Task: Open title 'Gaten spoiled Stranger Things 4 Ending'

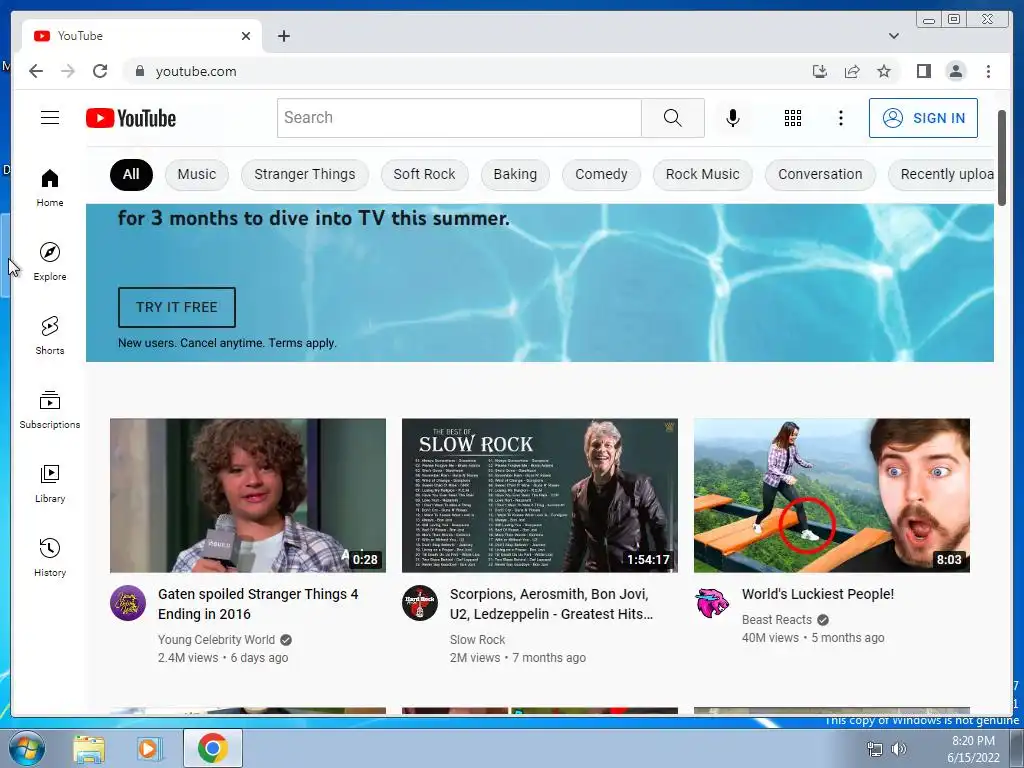Action: click(x=258, y=604)
